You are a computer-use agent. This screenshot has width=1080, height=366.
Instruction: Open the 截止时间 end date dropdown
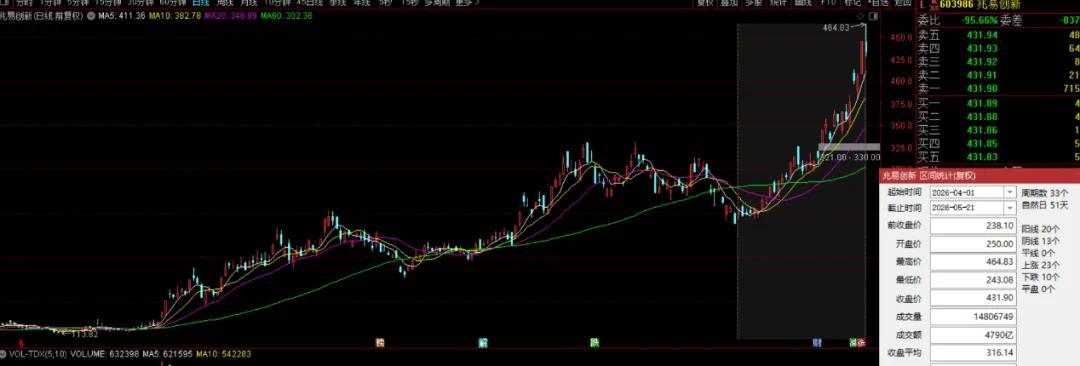pos(1010,207)
